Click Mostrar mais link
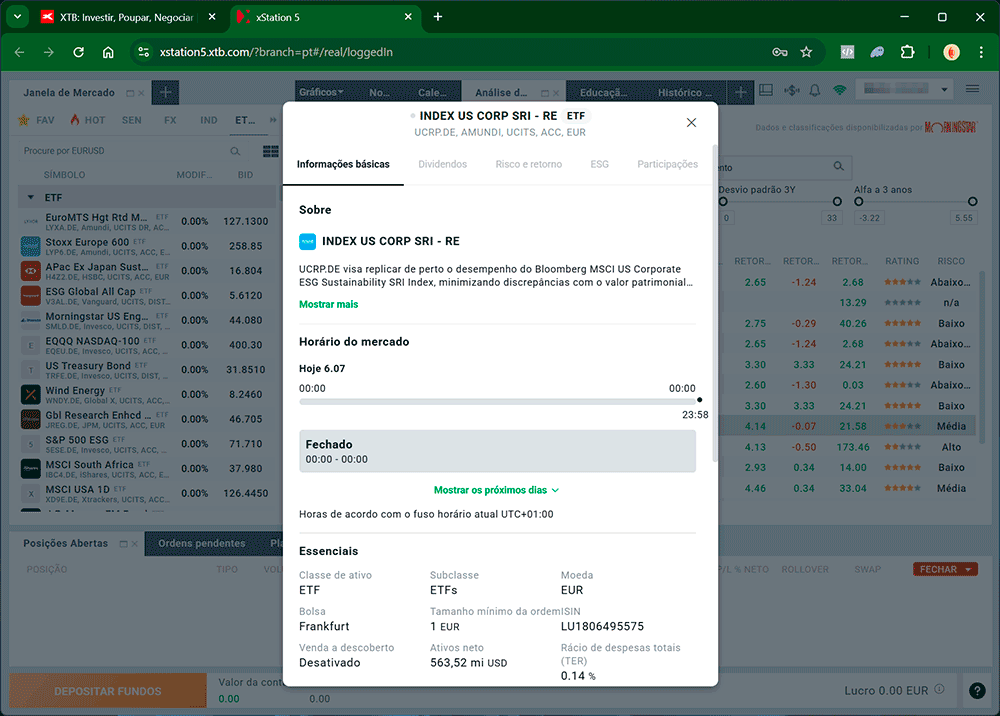 tap(328, 304)
